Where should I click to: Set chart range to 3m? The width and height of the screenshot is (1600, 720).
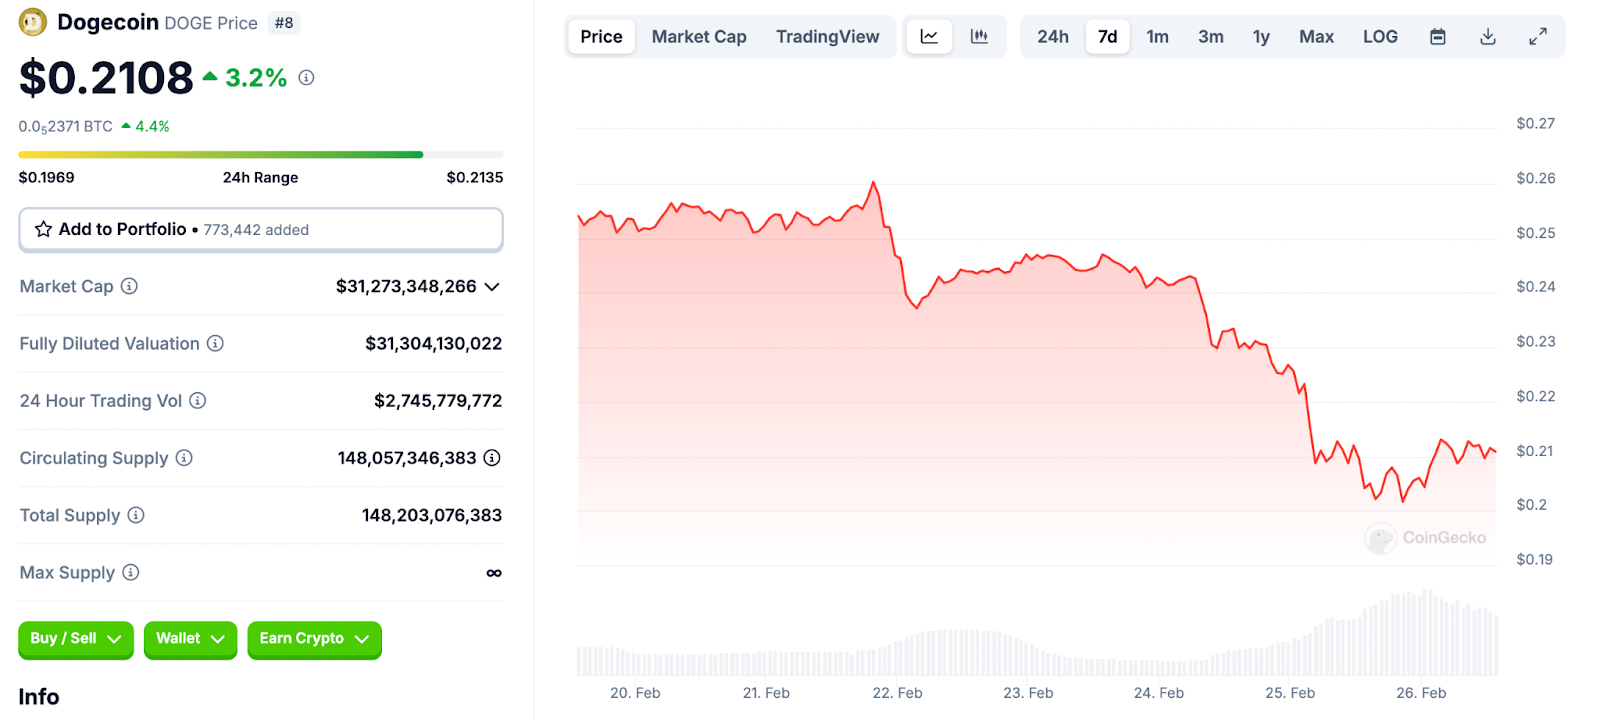click(x=1211, y=37)
